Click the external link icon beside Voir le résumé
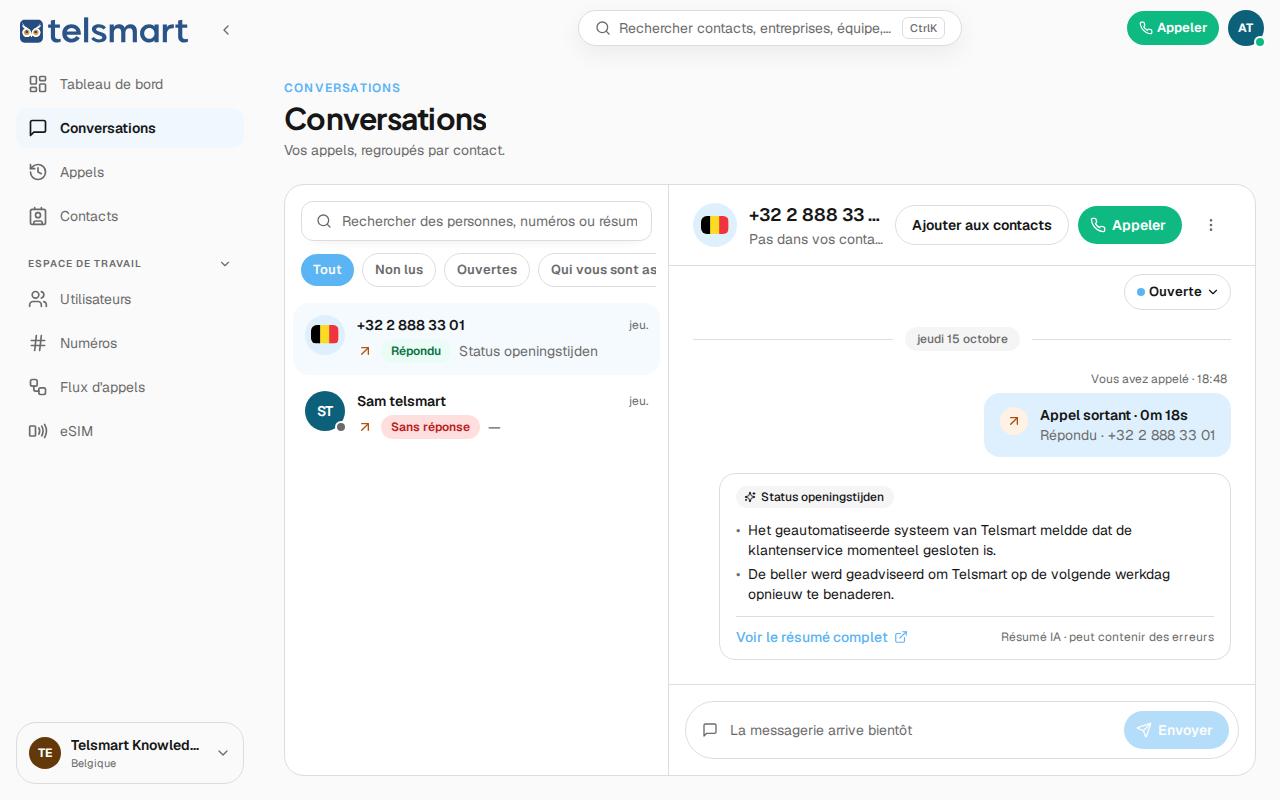This screenshot has height=800, width=1280. [901, 637]
